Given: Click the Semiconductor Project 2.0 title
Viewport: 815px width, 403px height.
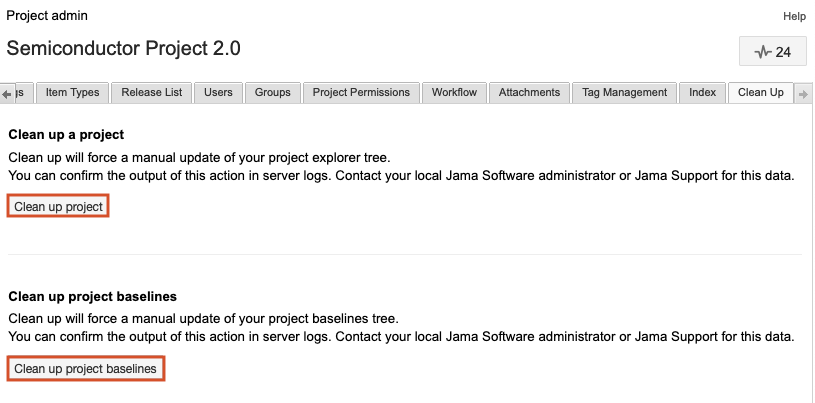Looking at the screenshot, I should pos(123,48).
